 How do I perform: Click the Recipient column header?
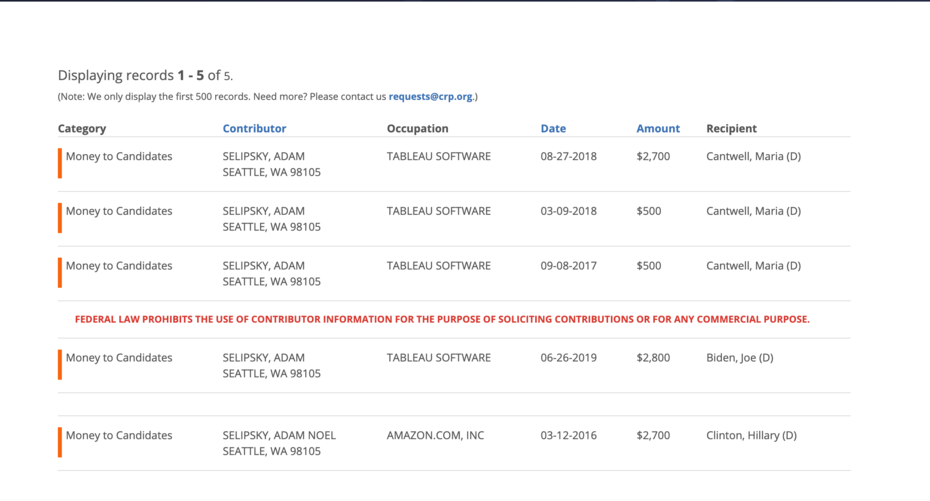[731, 129]
